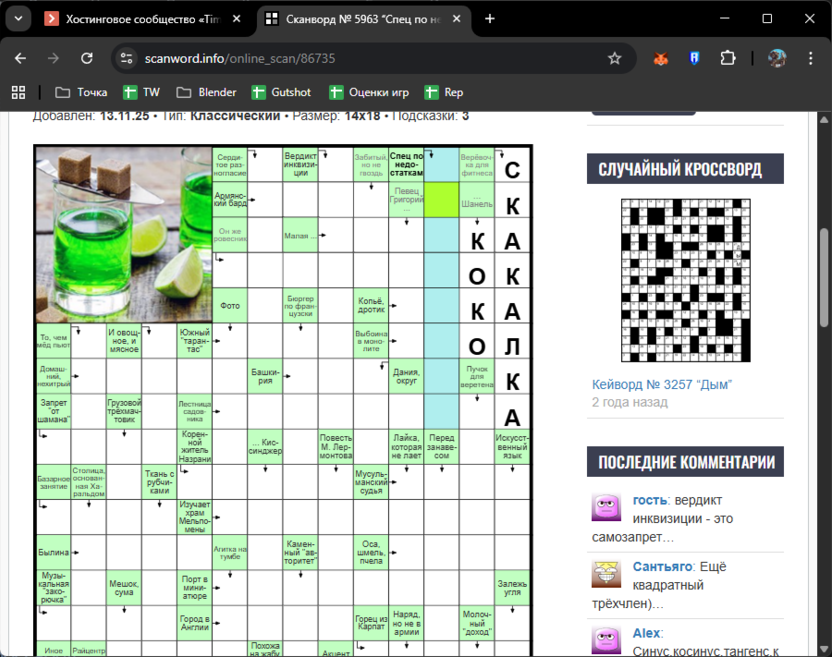Focus the scanword.info address bar

[x=371, y=58]
